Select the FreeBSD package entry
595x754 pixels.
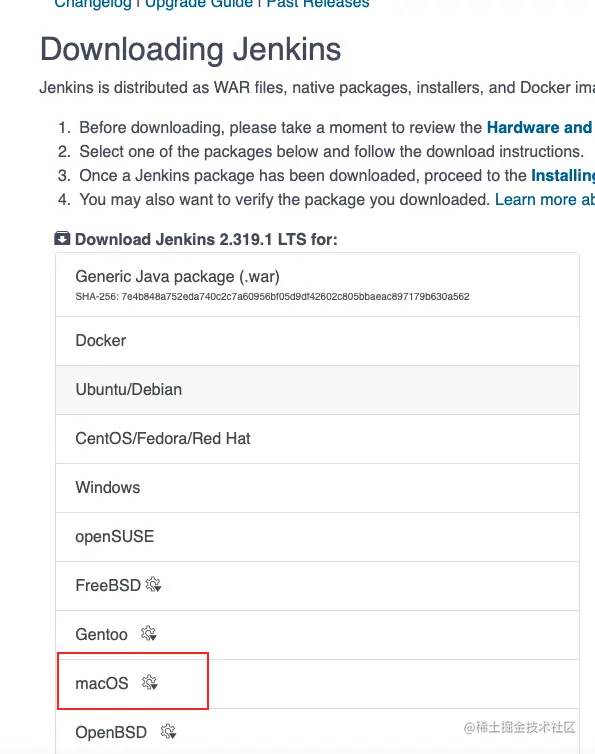[317, 586]
